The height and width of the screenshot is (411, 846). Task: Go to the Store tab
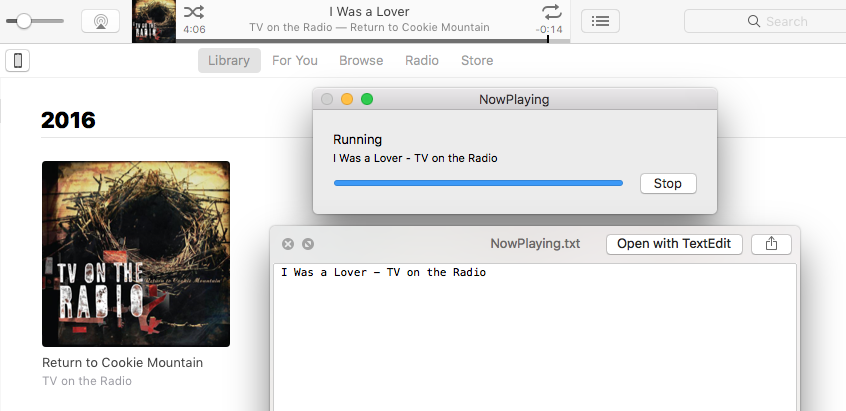(477, 60)
